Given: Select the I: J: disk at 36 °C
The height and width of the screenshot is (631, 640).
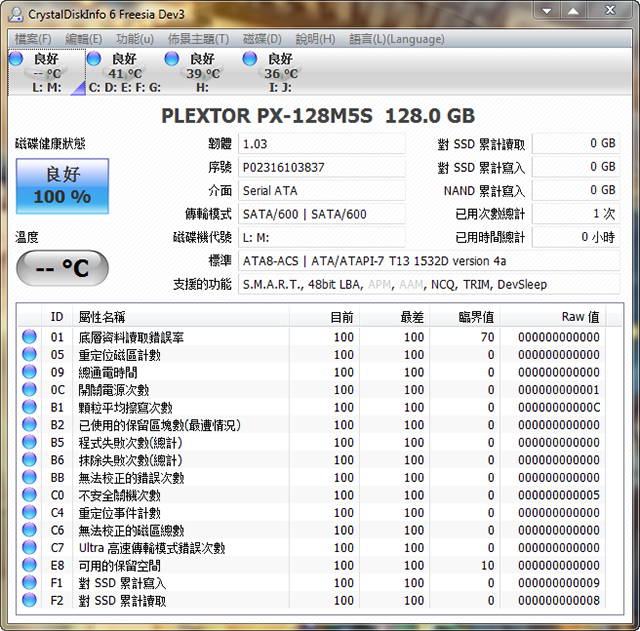Looking at the screenshot, I should pyautogui.click(x=280, y=73).
